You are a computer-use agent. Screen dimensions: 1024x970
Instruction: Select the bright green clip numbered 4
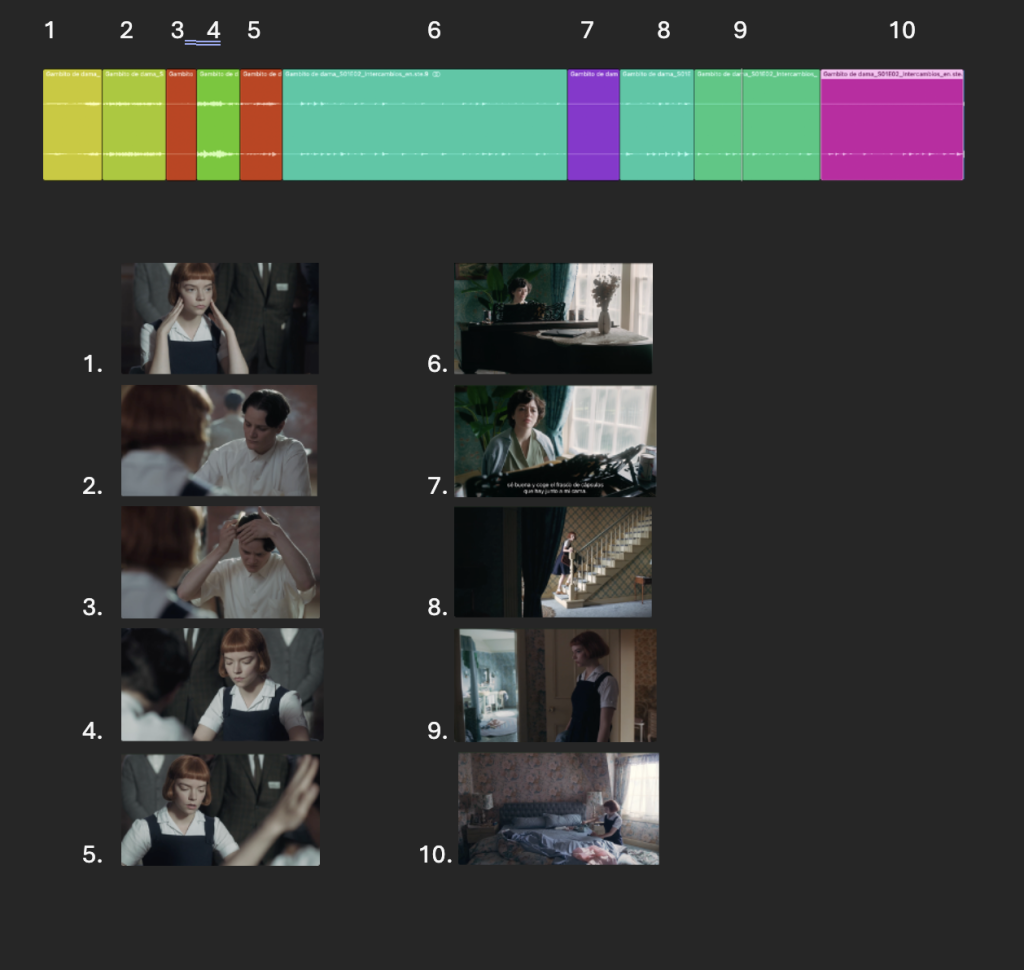pos(218,124)
